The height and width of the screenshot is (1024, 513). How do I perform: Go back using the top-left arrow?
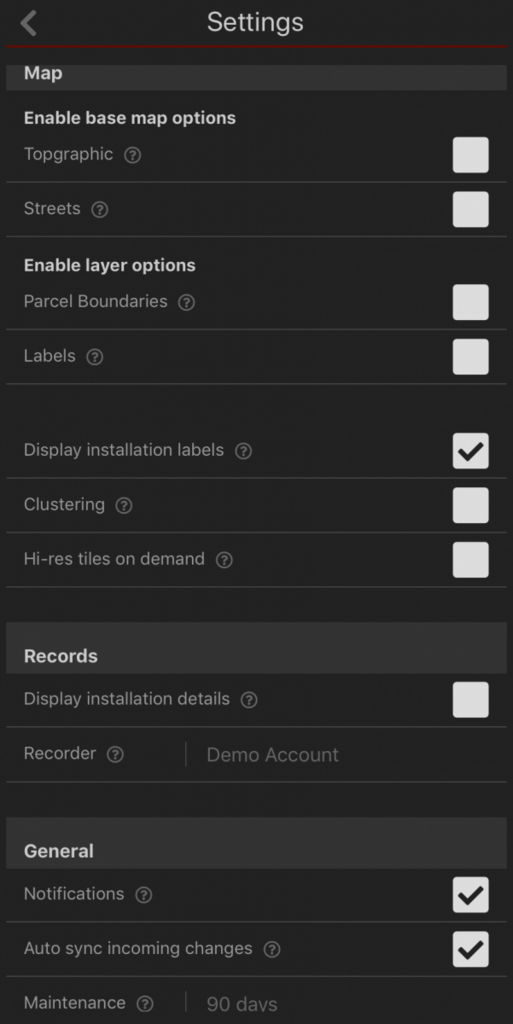coord(29,23)
